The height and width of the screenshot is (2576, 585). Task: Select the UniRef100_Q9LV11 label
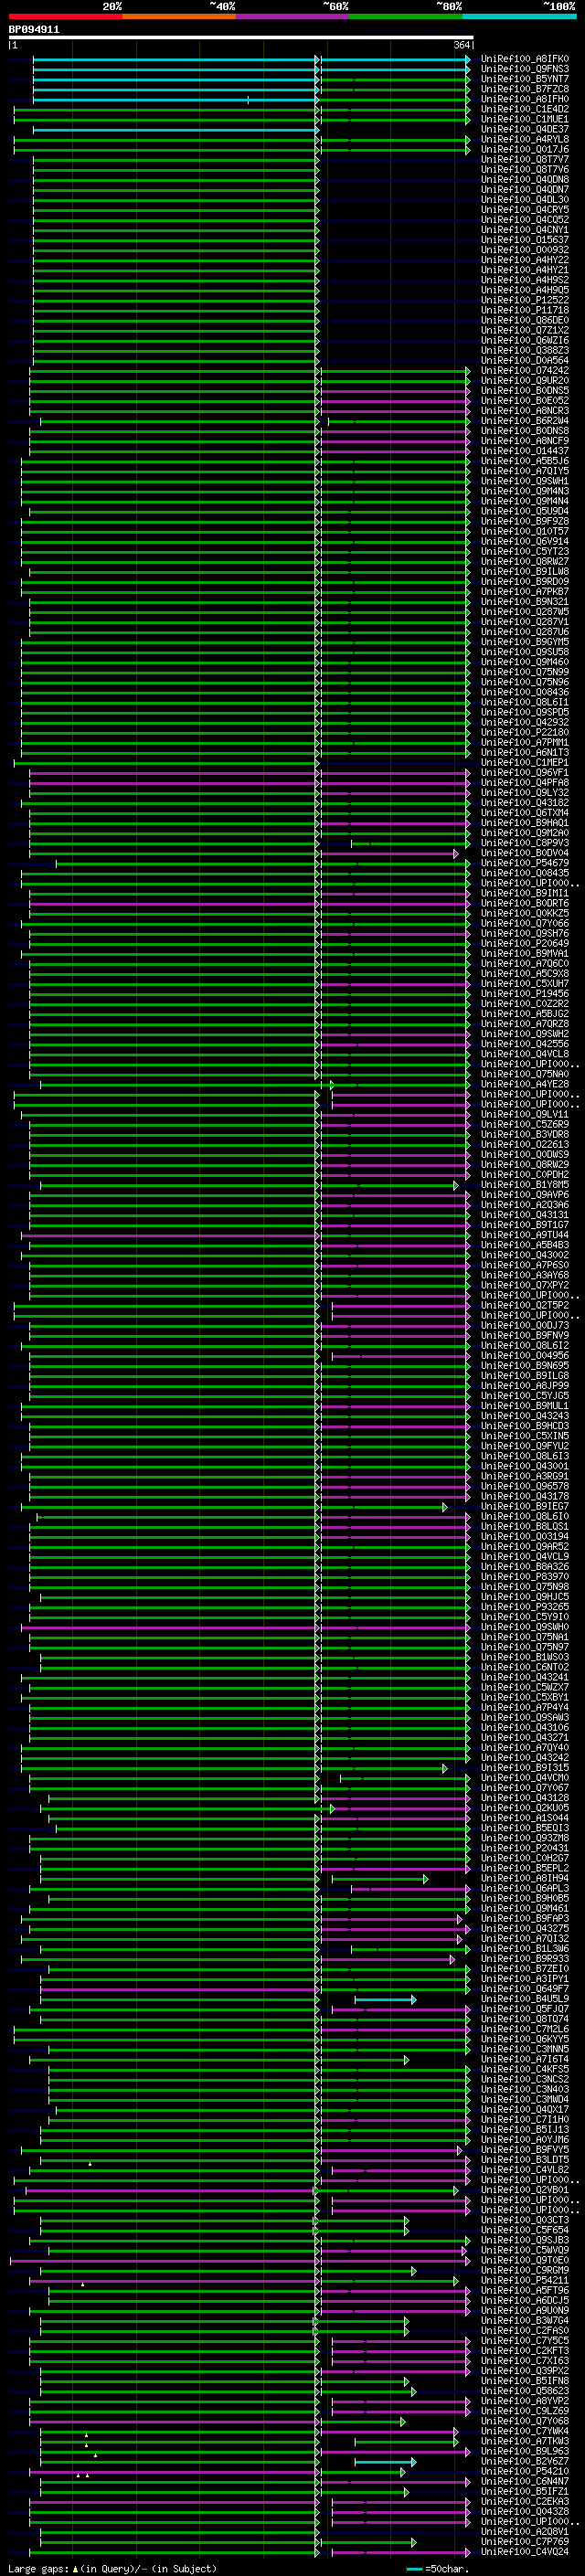pyautogui.click(x=525, y=1114)
